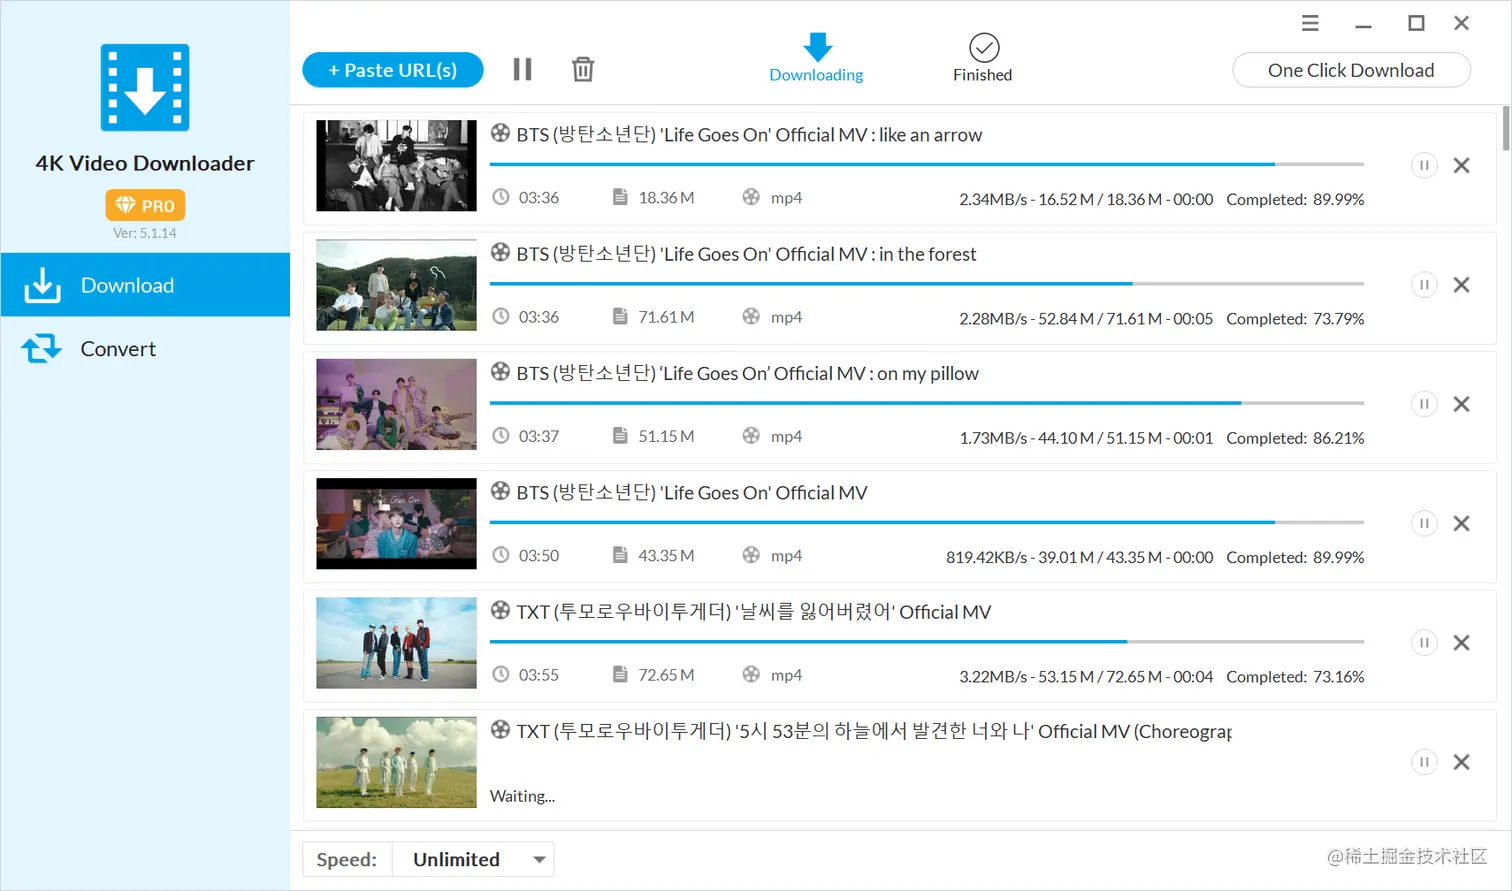
Task: Click the 4K Video Downloader logo
Action: [x=145, y=87]
